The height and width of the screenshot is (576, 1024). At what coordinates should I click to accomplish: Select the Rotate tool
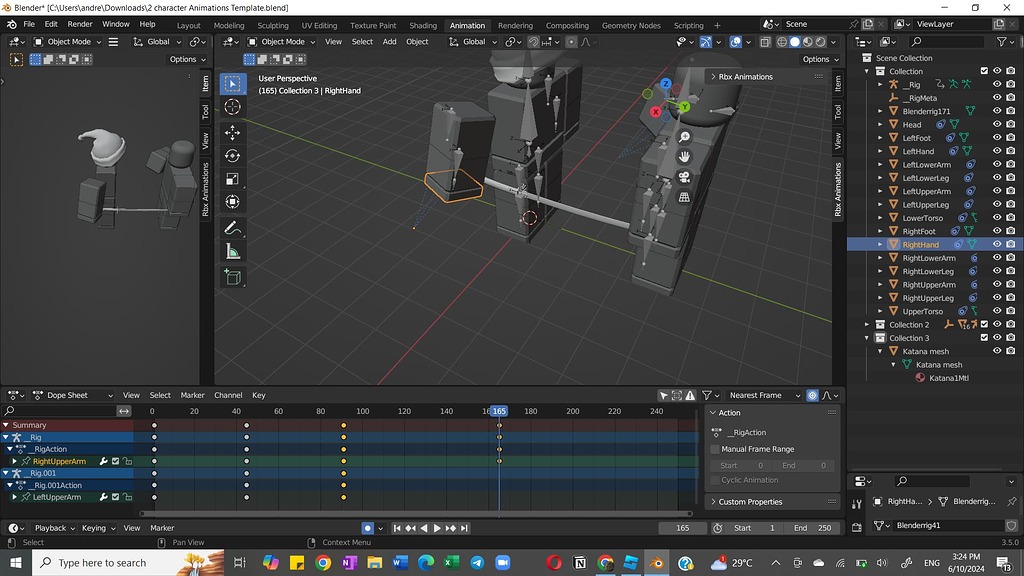(x=232, y=156)
